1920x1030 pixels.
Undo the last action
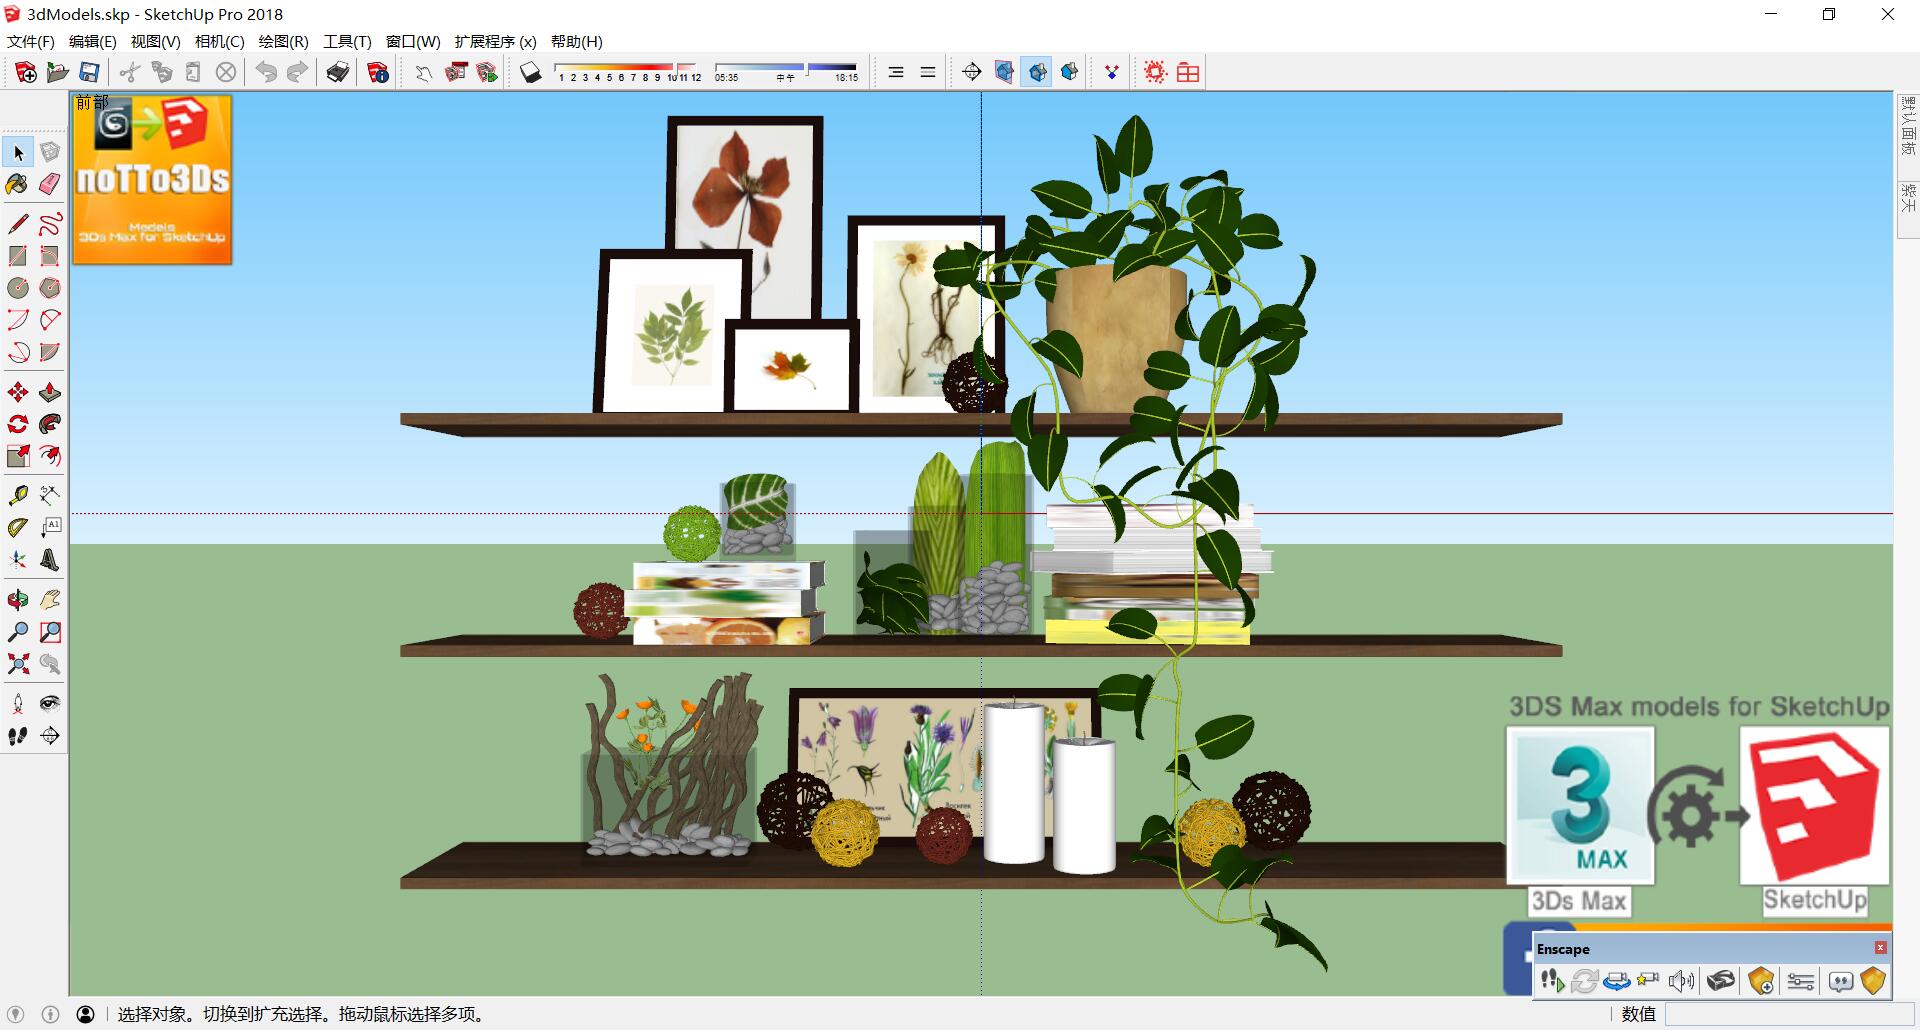[266, 72]
